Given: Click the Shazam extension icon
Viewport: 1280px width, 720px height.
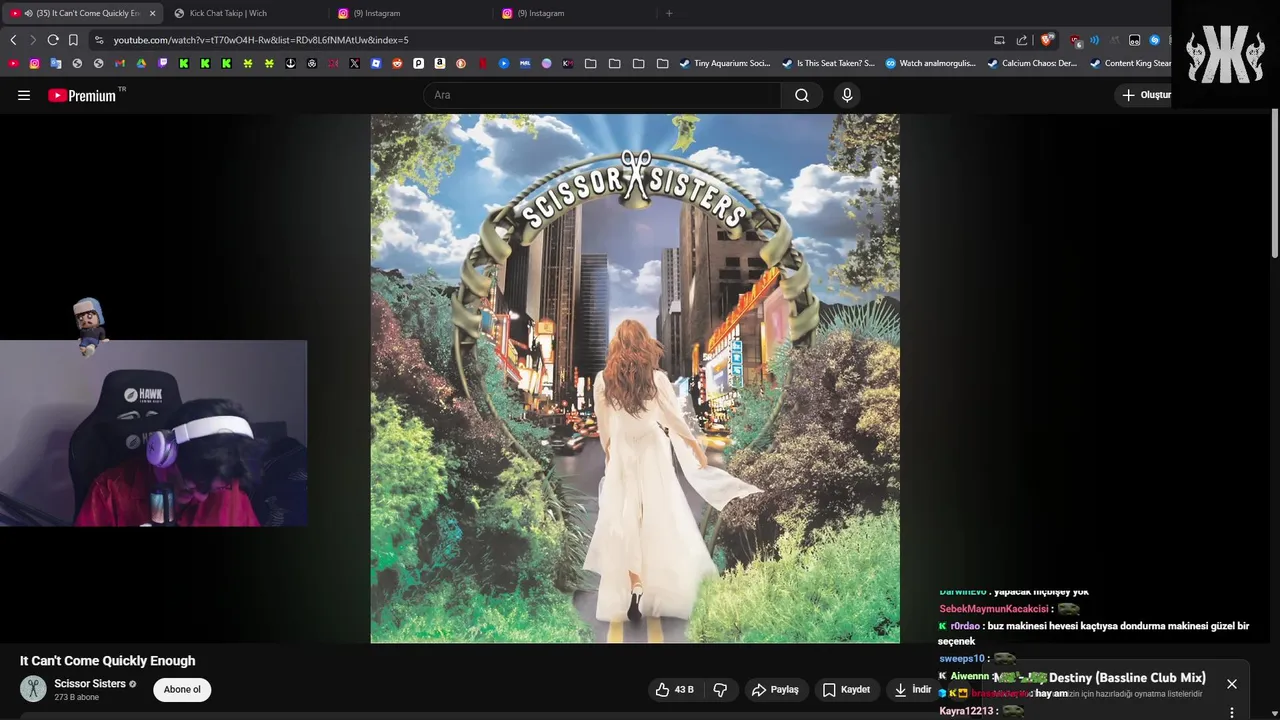Looking at the screenshot, I should [x=1155, y=40].
